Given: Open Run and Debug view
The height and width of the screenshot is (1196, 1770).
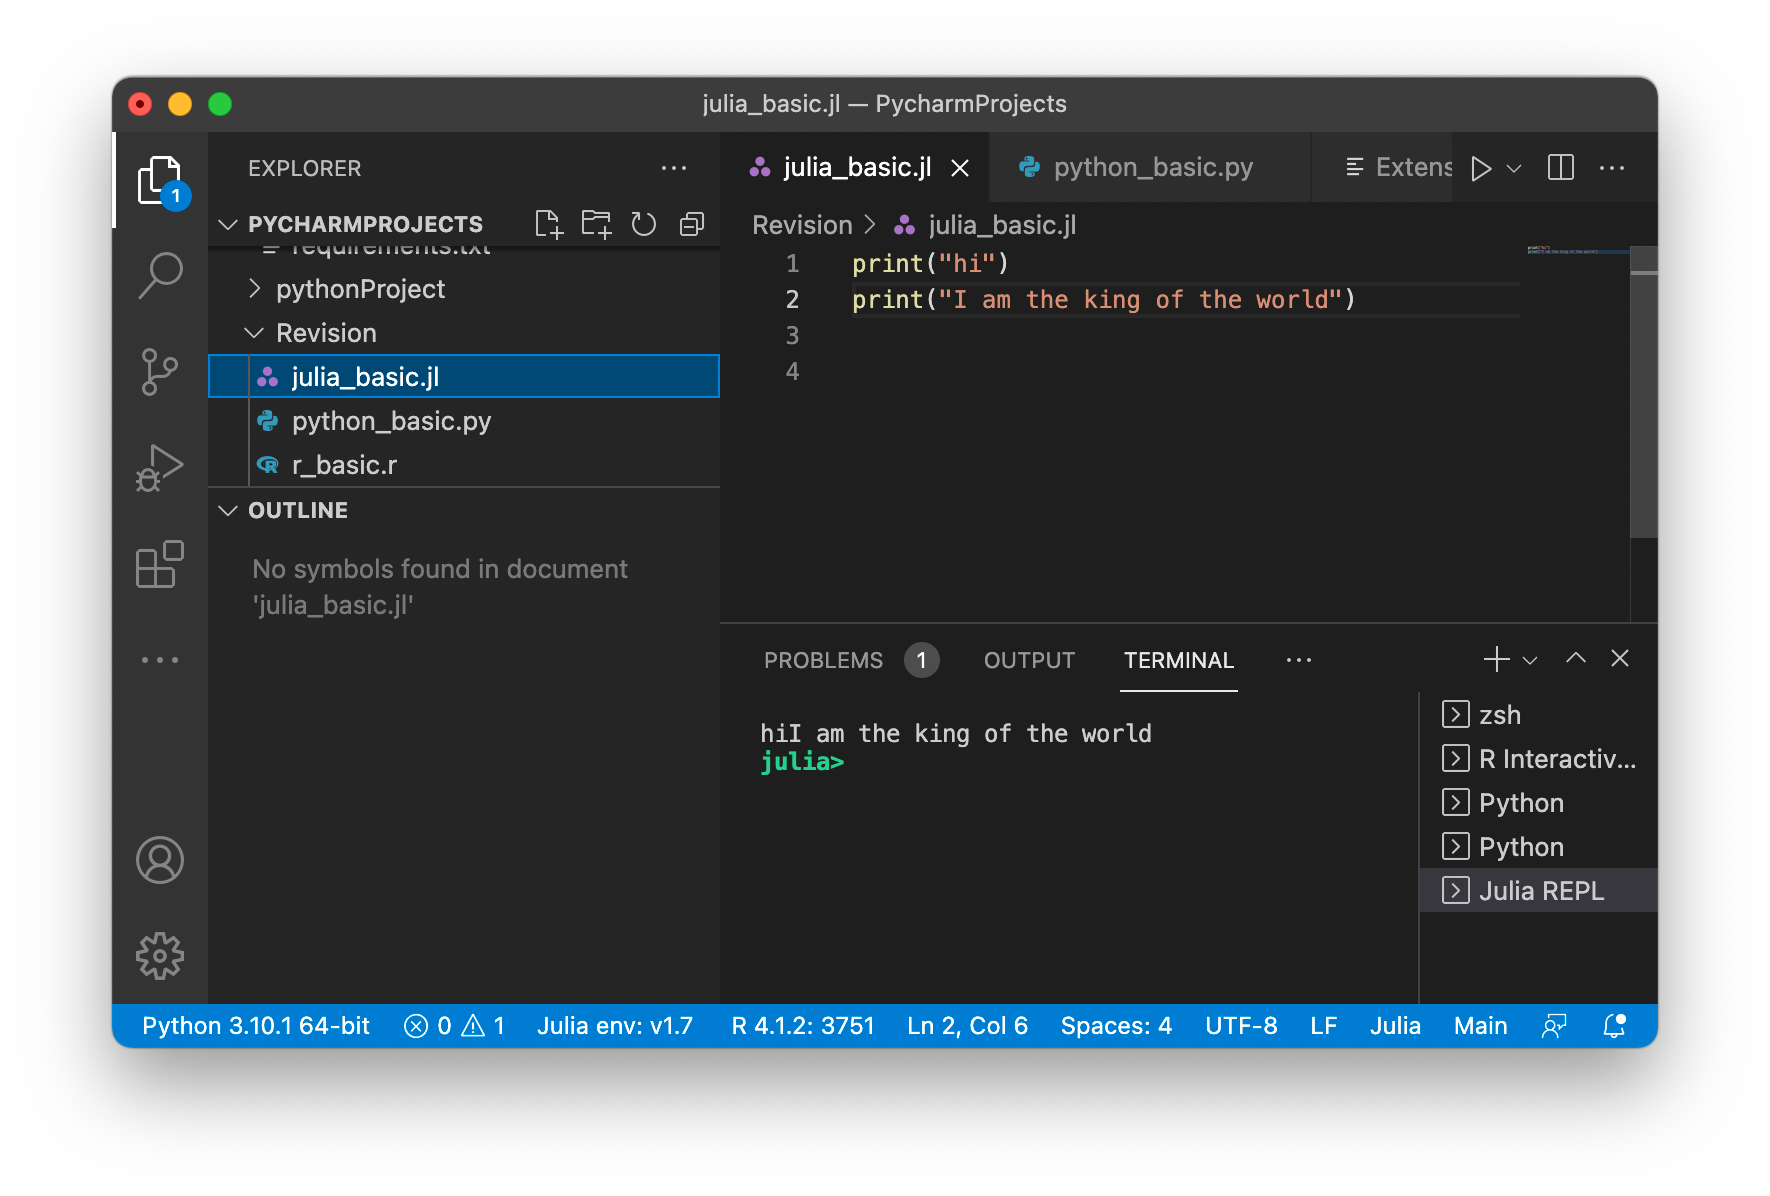Looking at the screenshot, I should click(x=160, y=468).
